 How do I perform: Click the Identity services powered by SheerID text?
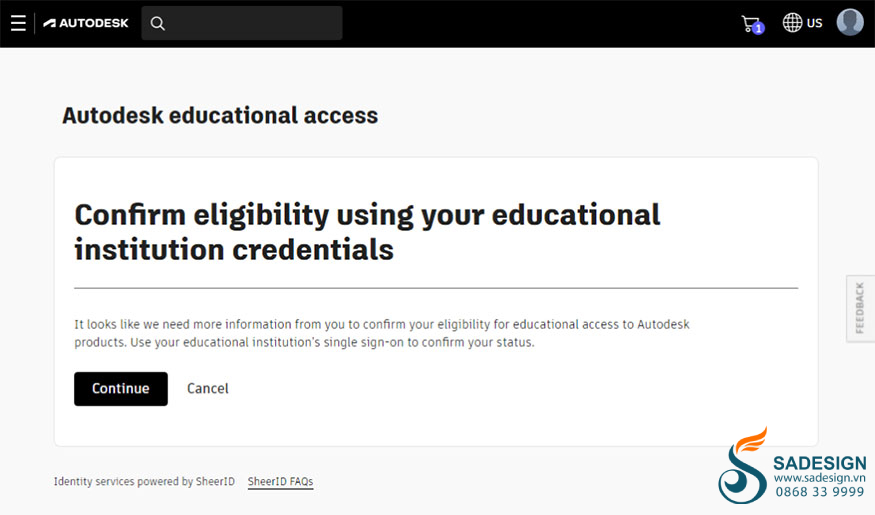coord(144,482)
